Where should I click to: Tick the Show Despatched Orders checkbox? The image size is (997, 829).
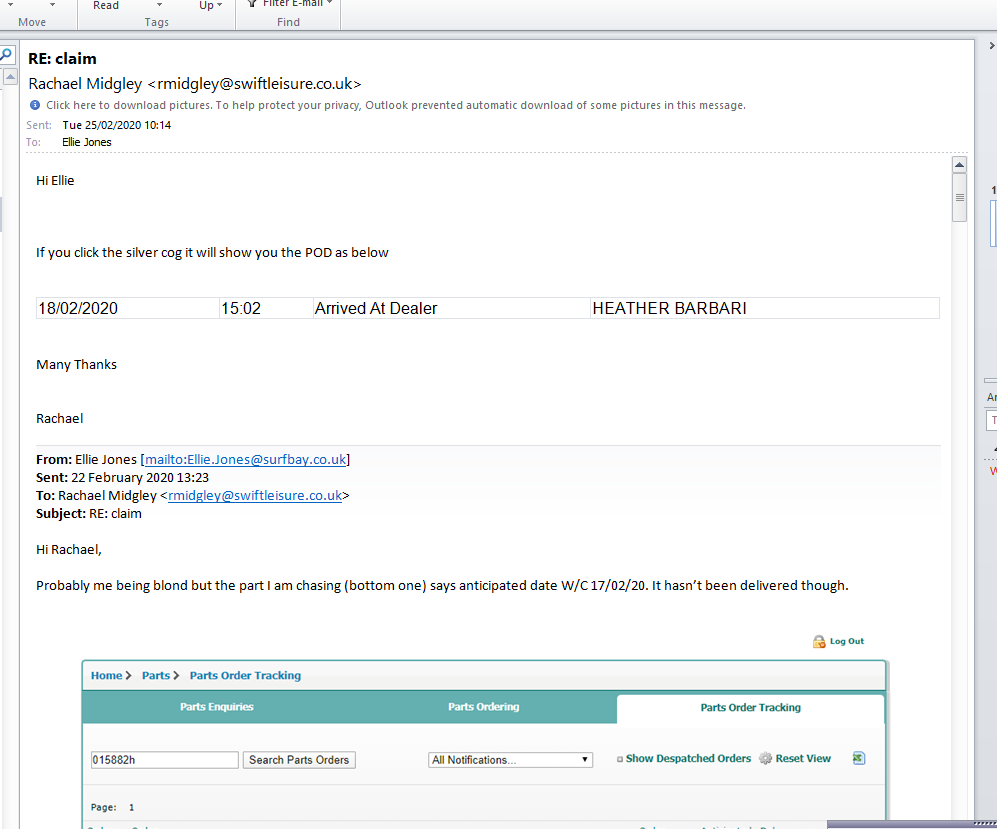tap(620, 759)
